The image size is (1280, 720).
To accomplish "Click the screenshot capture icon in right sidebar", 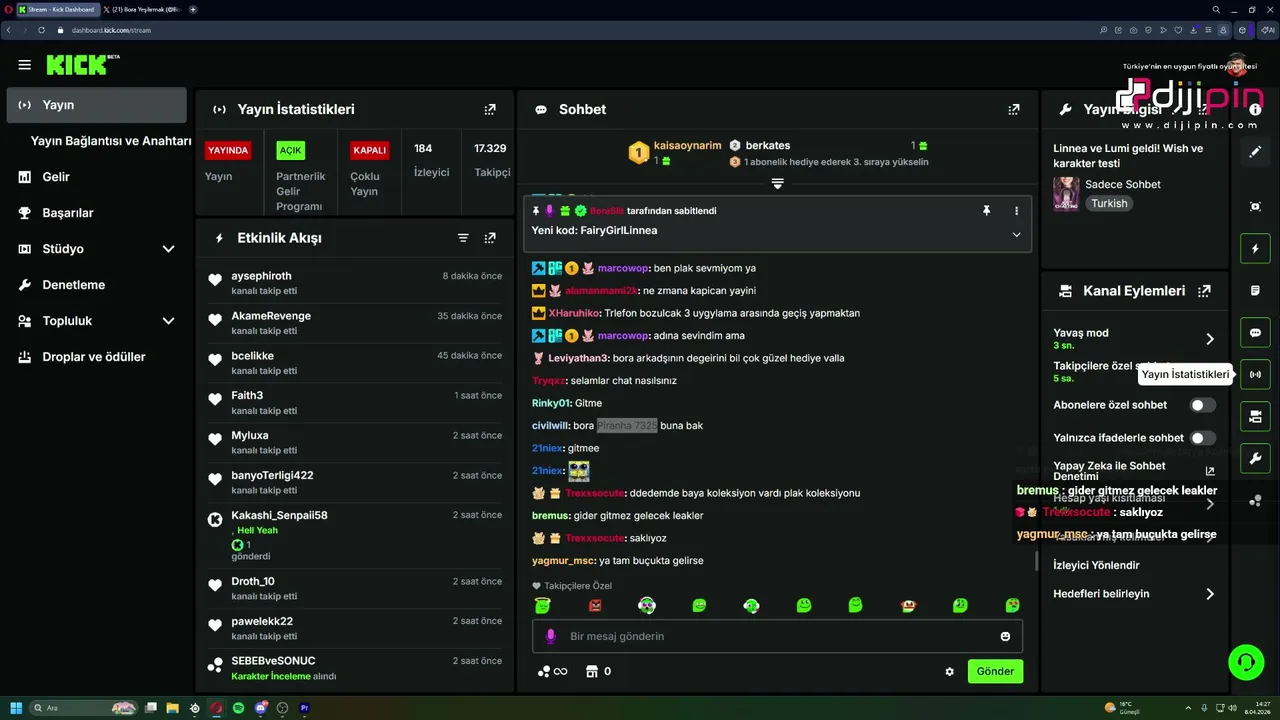I will point(1255,206).
